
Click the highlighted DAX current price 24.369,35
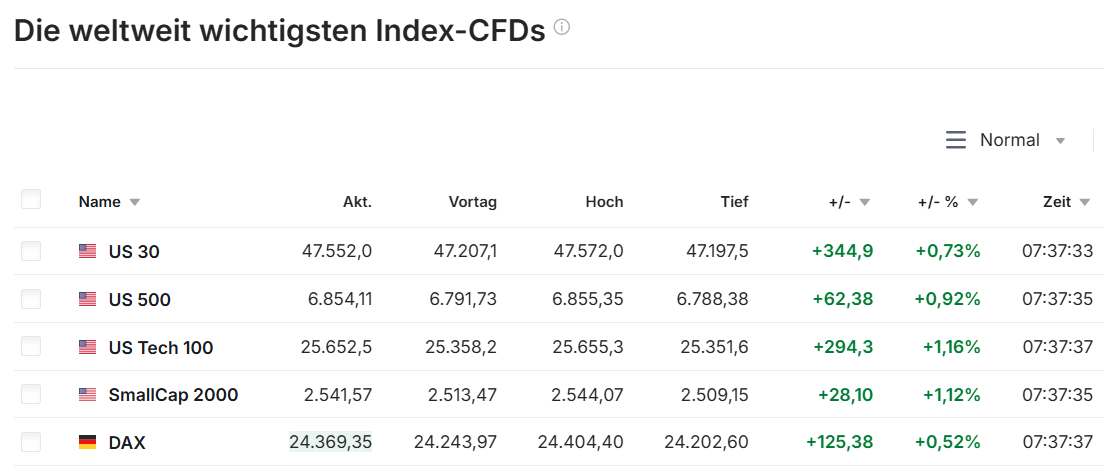[330, 442]
